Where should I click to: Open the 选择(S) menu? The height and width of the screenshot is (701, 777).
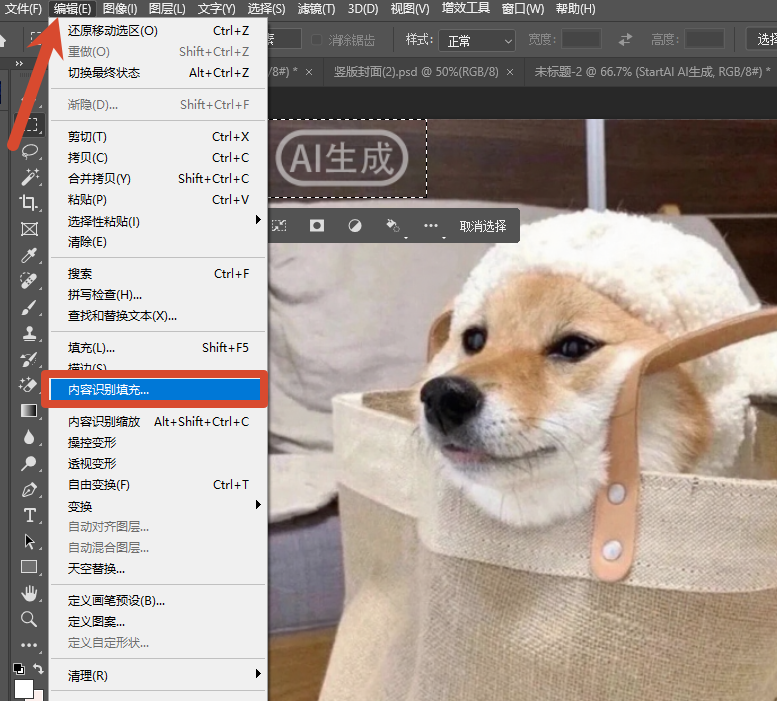[267, 9]
